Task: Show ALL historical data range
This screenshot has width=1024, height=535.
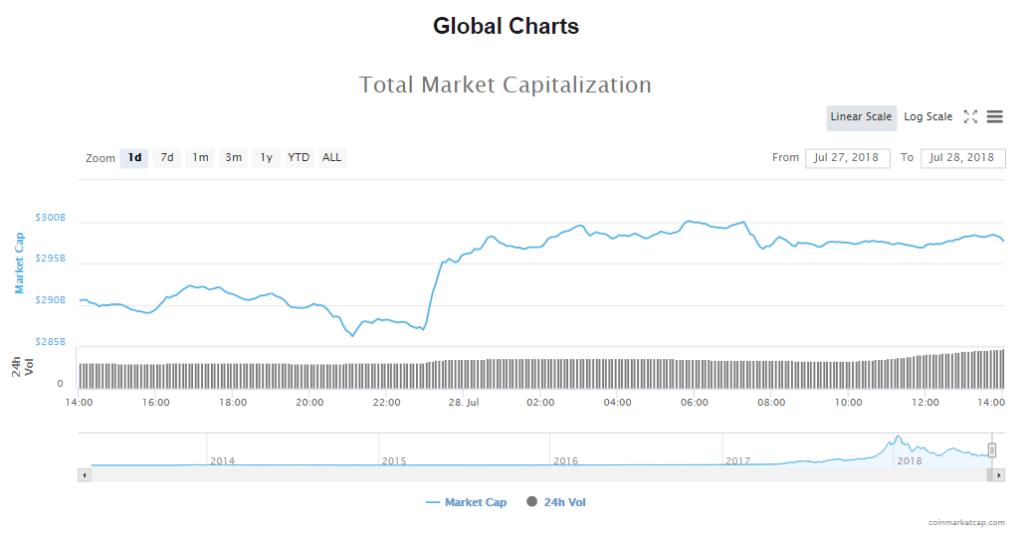Action: 332,158
